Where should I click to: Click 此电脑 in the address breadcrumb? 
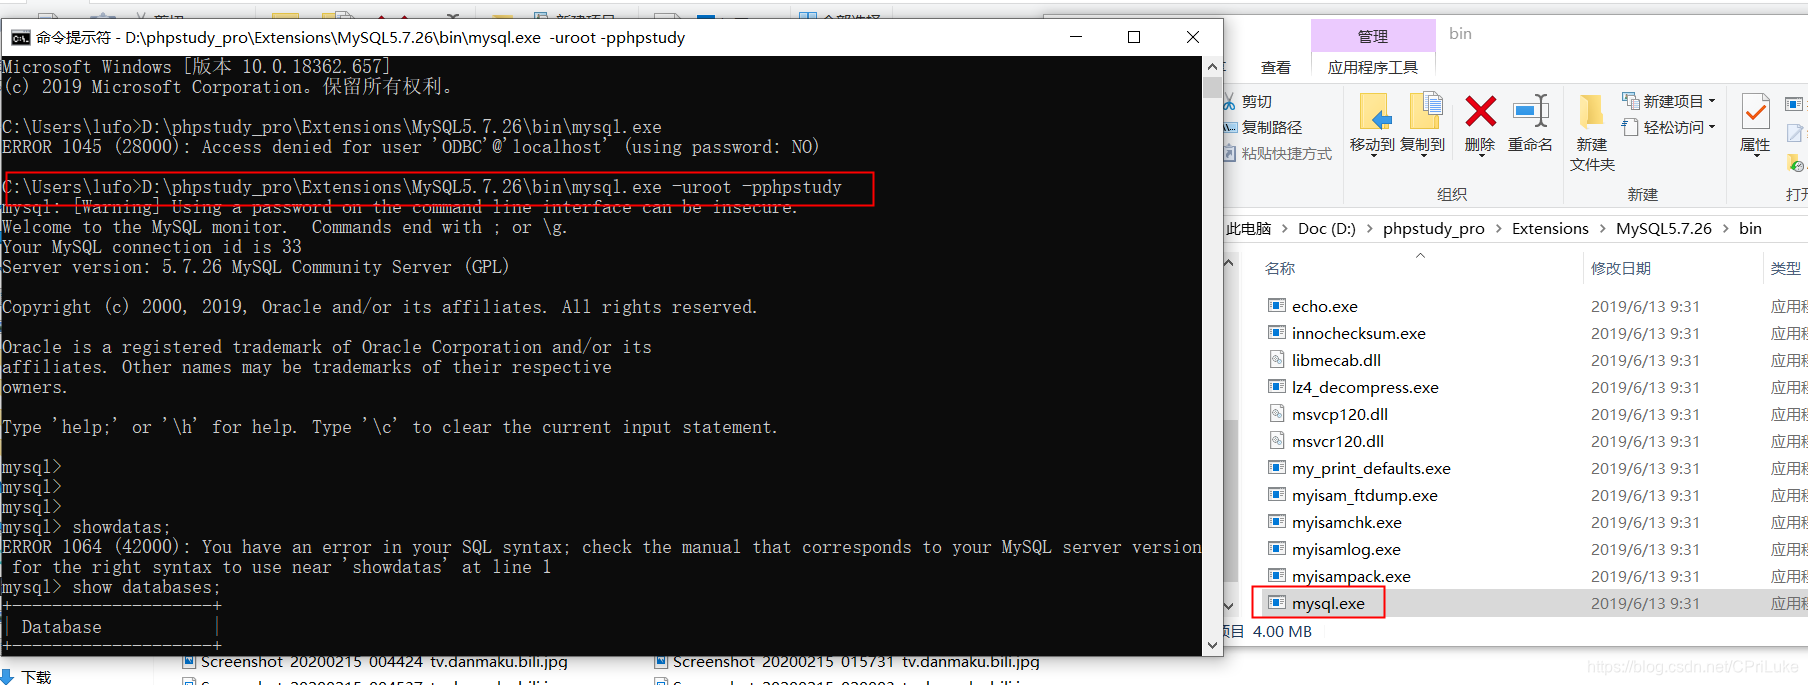point(1249,228)
